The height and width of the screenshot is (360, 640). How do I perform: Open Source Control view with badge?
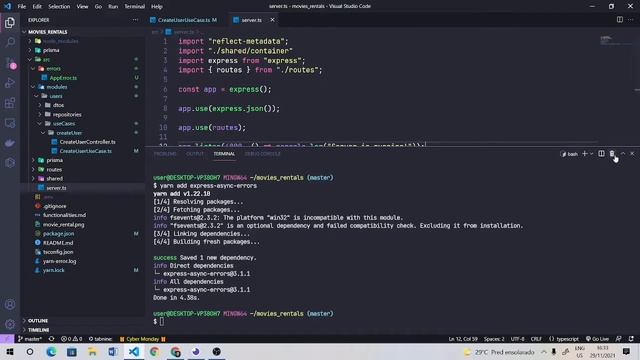[10, 63]
